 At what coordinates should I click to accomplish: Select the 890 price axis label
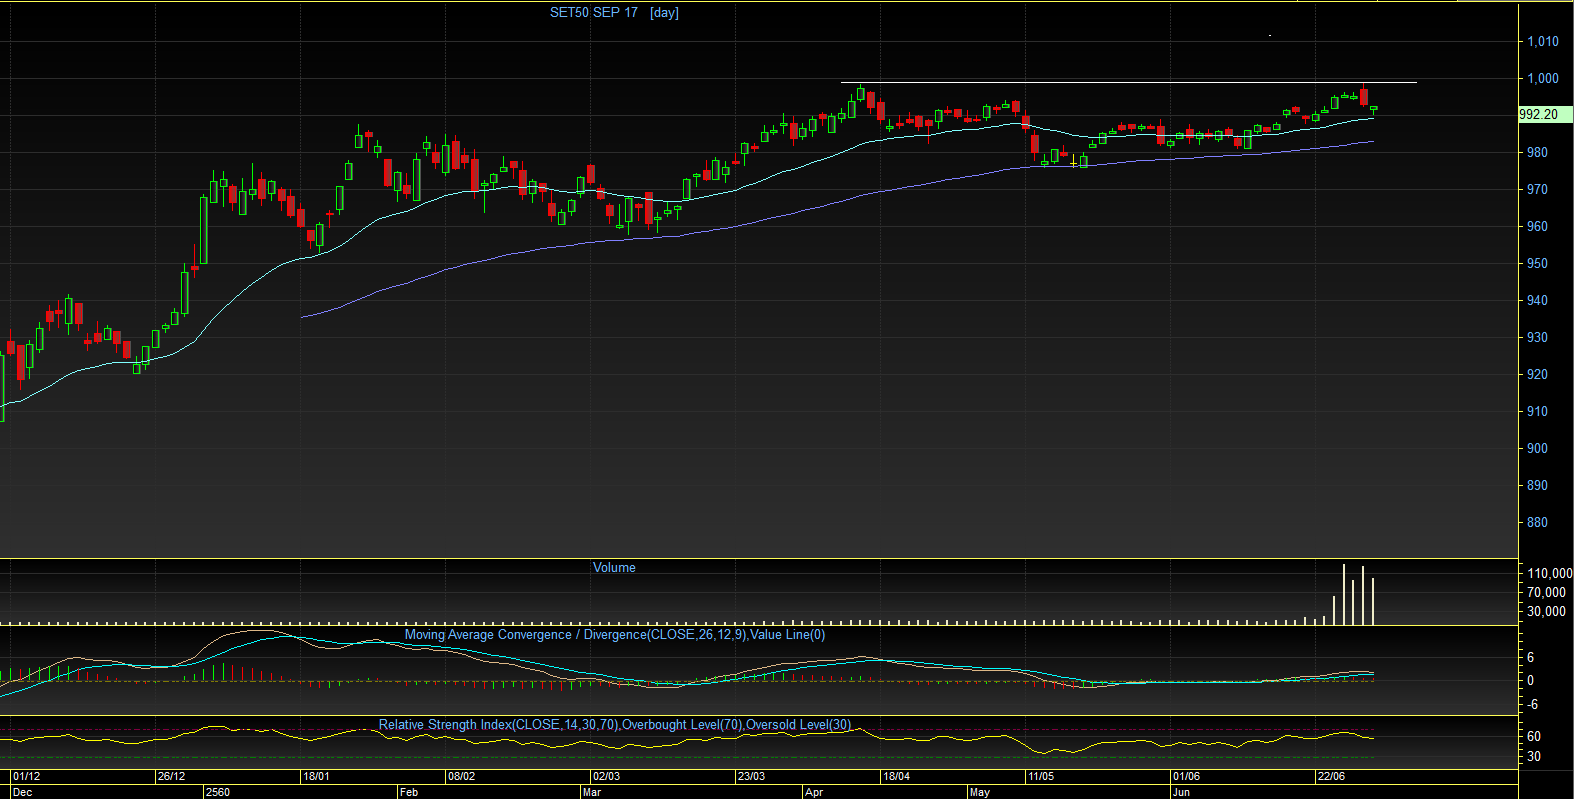point(1537,485)
